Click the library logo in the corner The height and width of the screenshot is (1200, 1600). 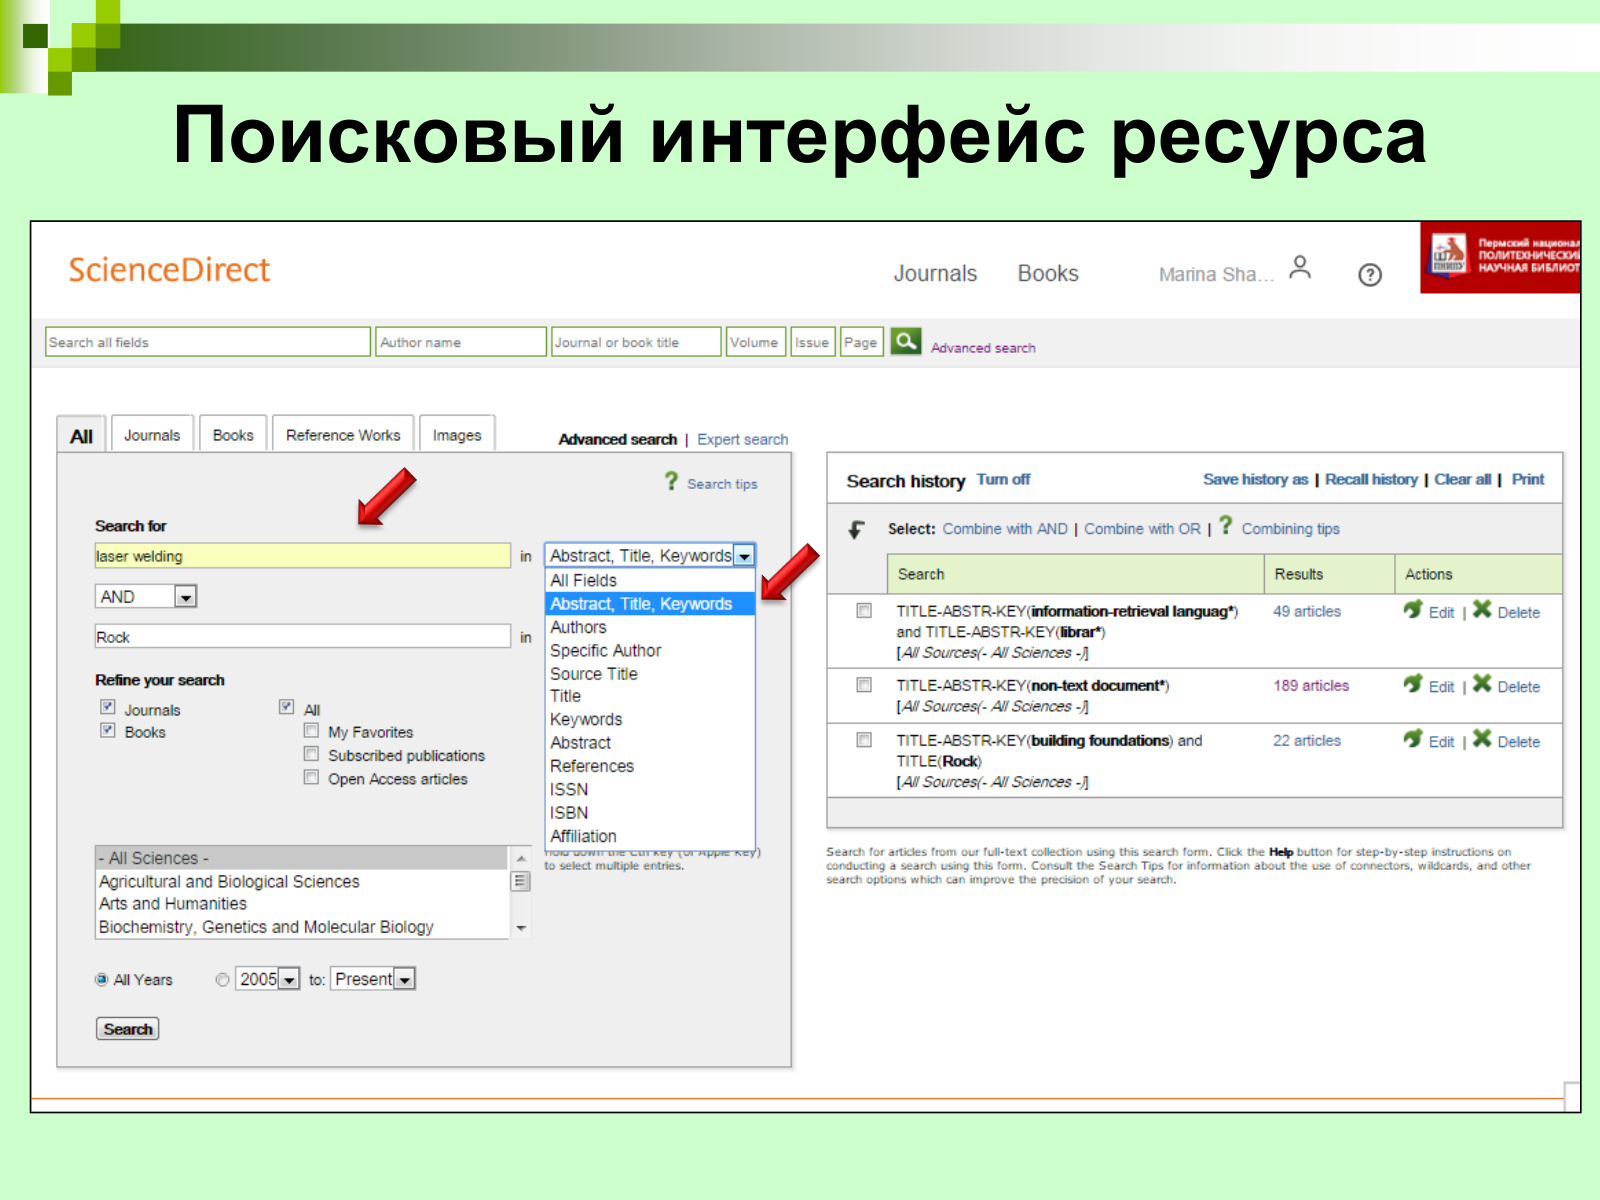pyautogui.click(x=1500, y=257)
